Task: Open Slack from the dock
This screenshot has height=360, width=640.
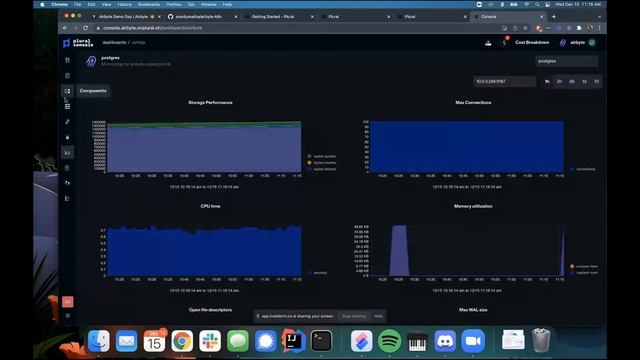Action: pos(210,341)
